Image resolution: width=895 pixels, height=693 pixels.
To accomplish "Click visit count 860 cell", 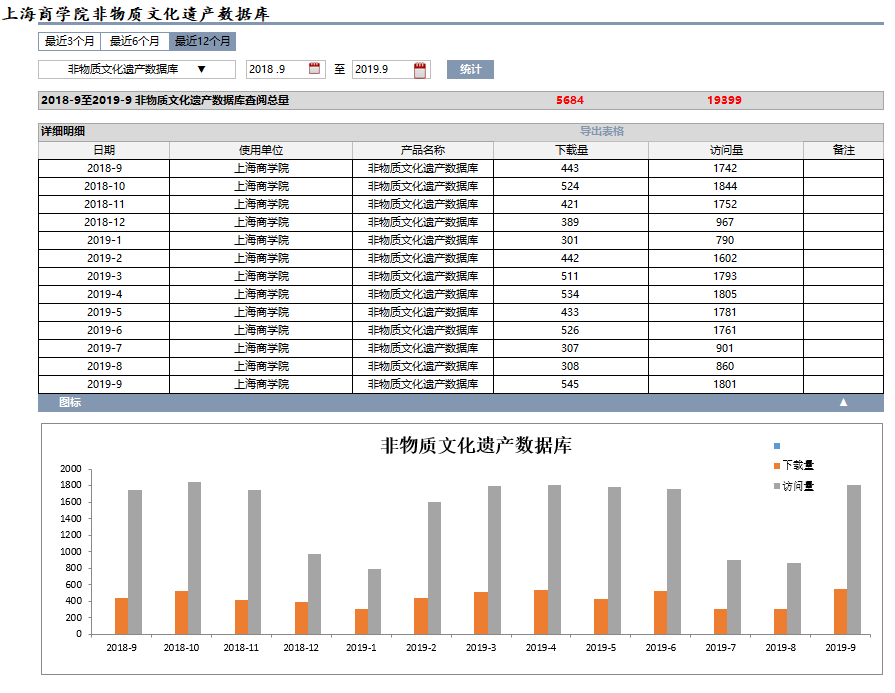I will coord(725,366).
